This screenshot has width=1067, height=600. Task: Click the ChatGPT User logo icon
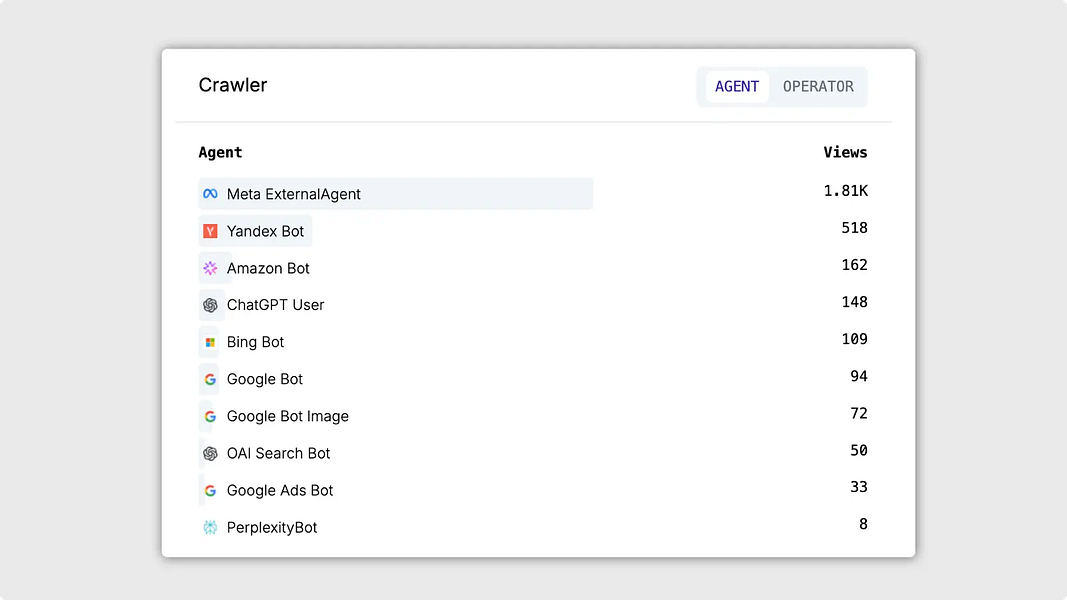[210, 305]
